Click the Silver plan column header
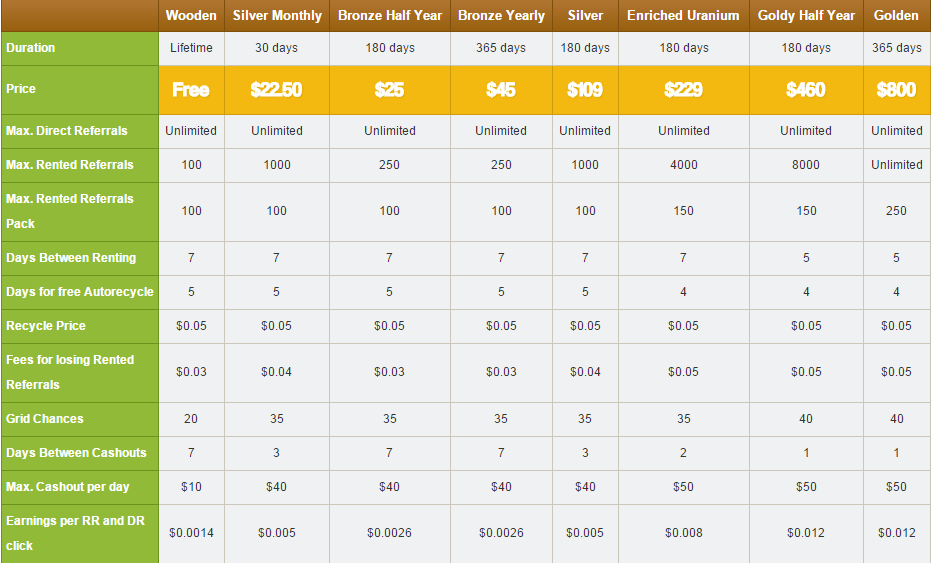 pos(585,15)
